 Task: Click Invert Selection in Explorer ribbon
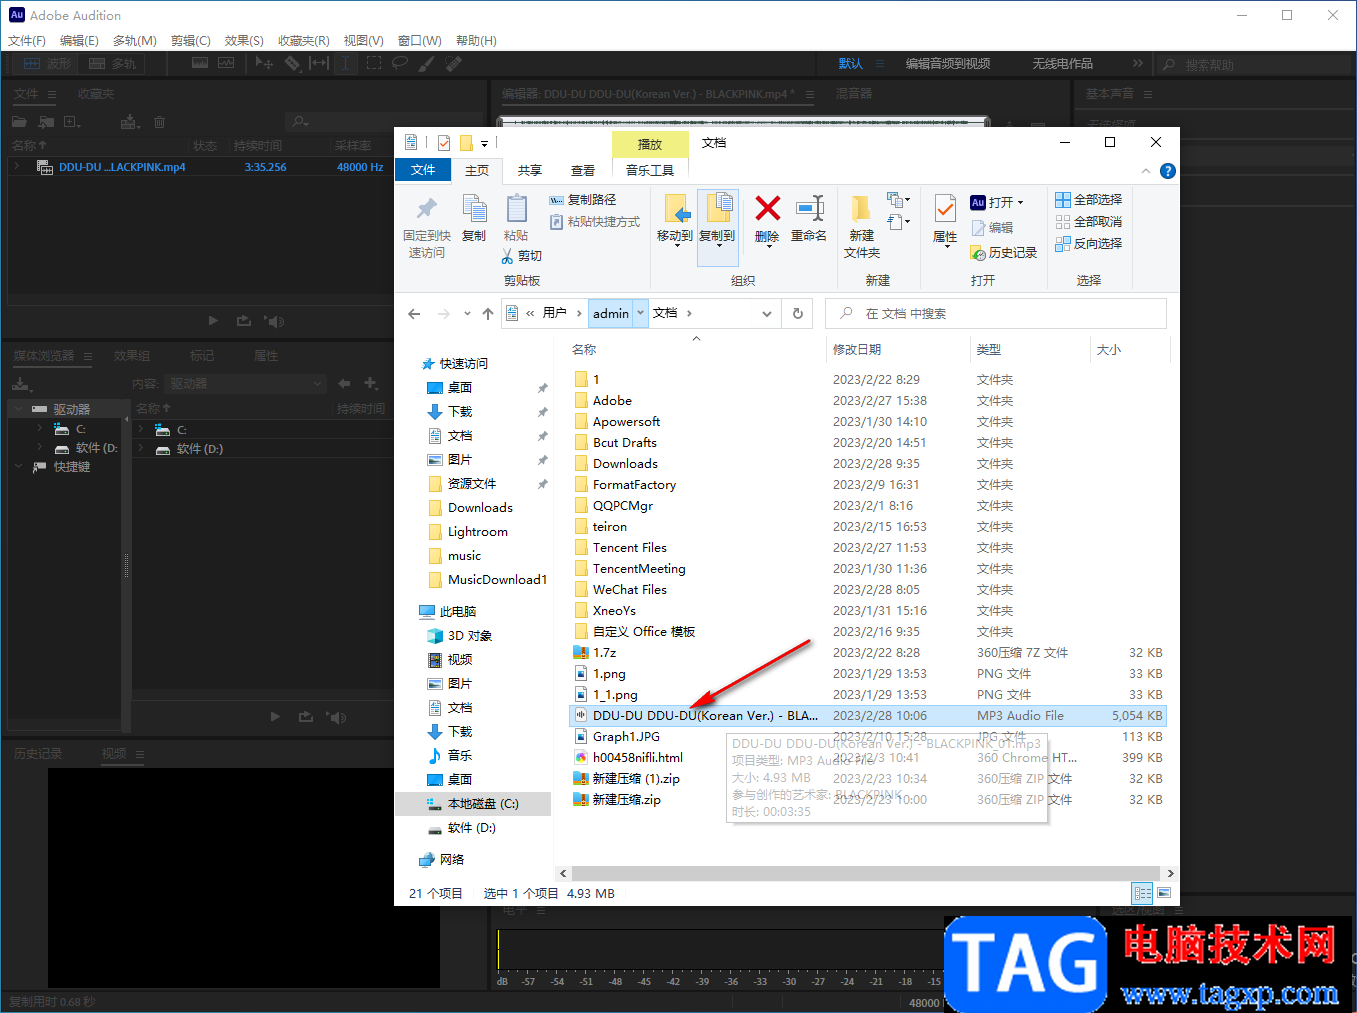(1089, 243)
